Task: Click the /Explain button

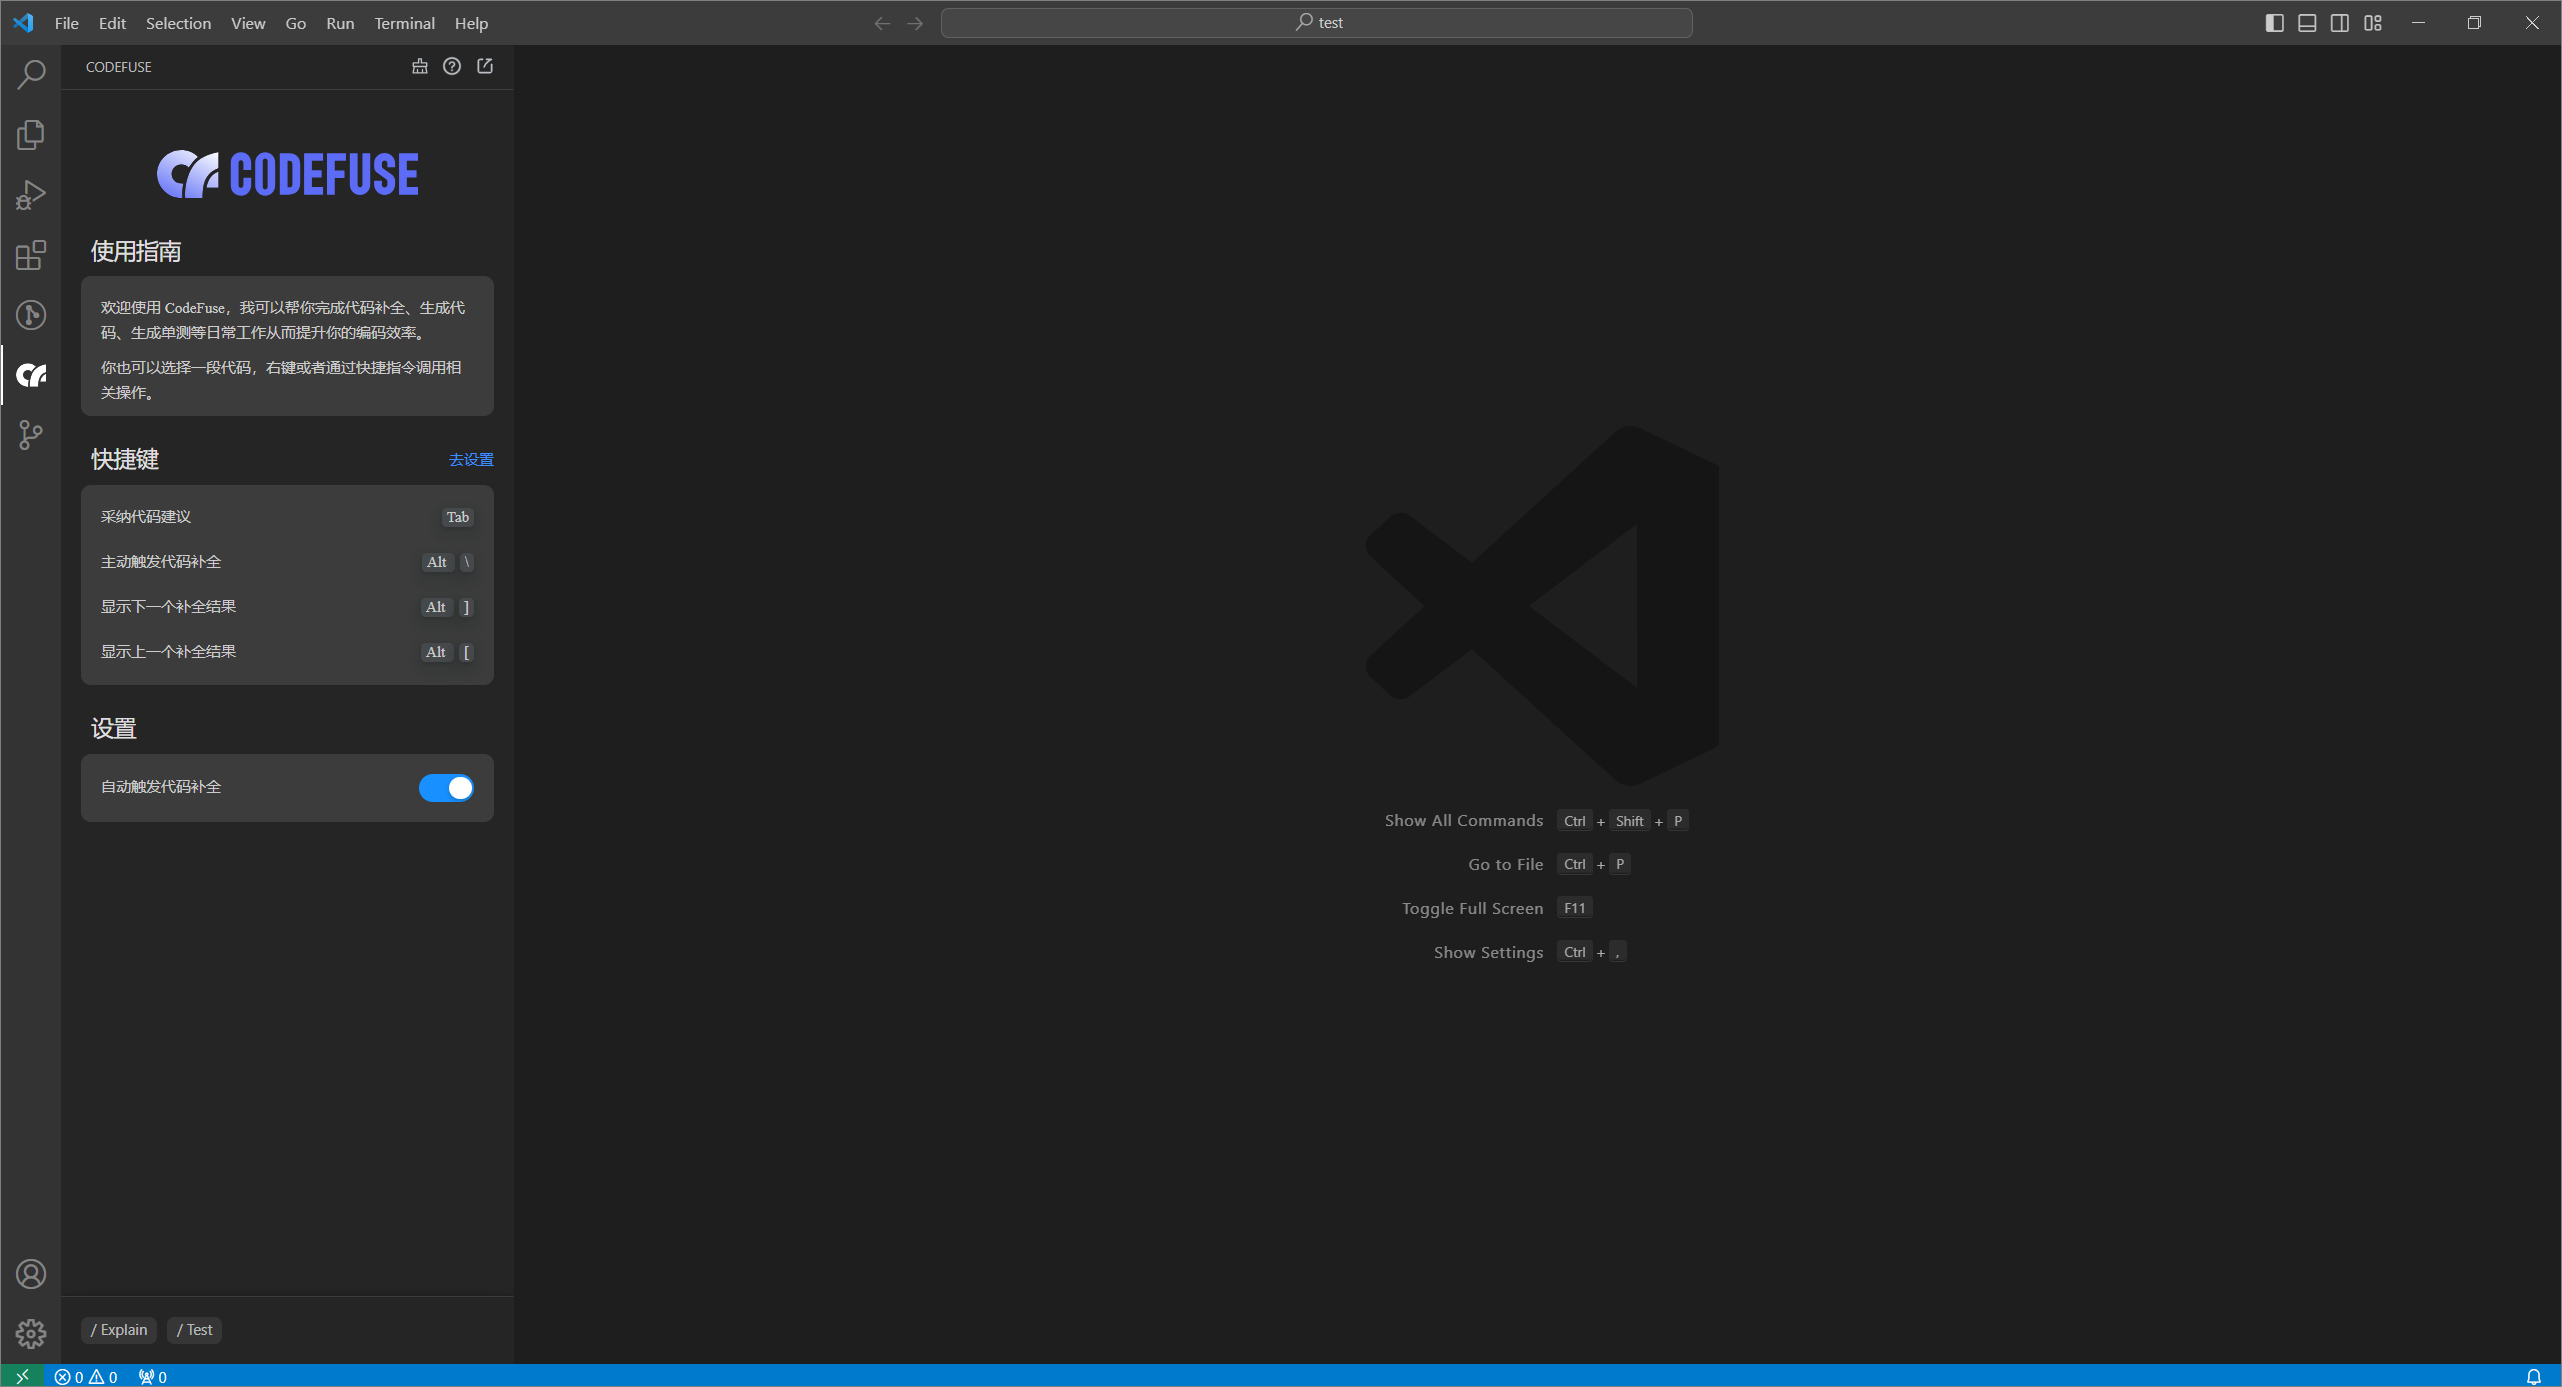Action: pos(119,1330)
